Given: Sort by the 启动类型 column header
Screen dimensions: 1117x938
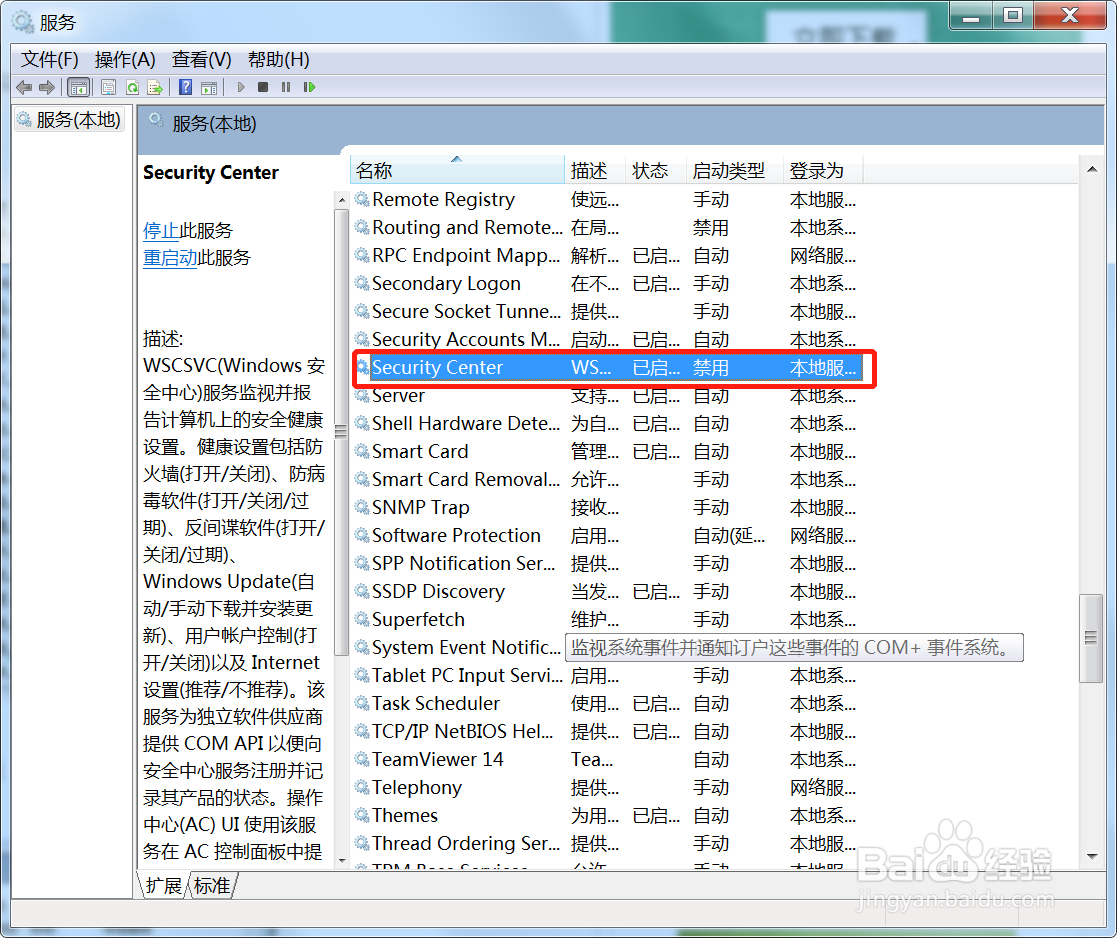Looking at the screenshot, I should pos(735,170).
